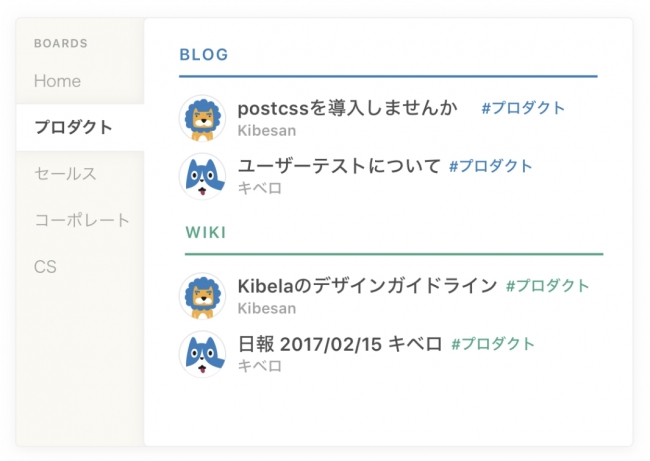
Task: Open the ユーザーテストについて blog post
Action: tap(339, 166)
